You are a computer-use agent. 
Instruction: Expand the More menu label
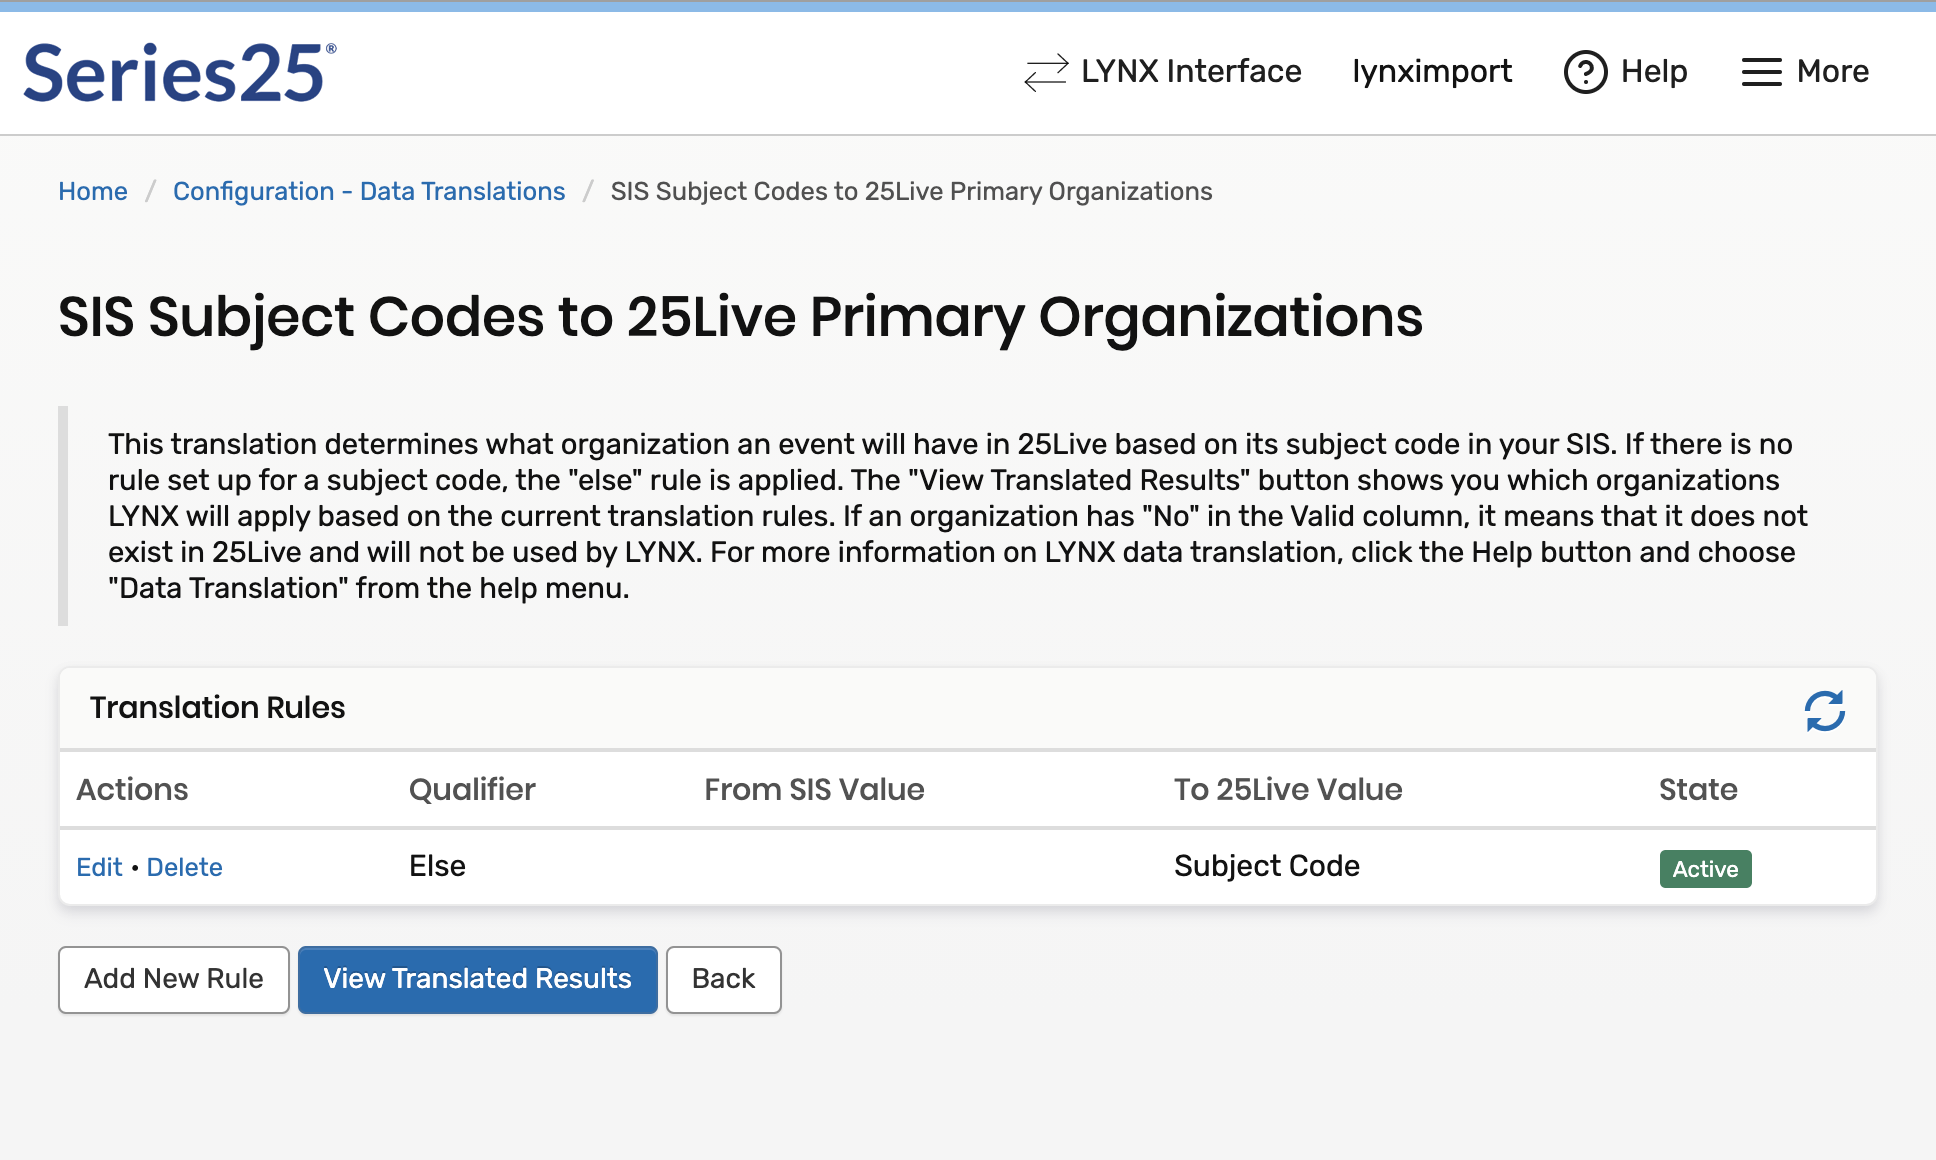click(1832, 72)
